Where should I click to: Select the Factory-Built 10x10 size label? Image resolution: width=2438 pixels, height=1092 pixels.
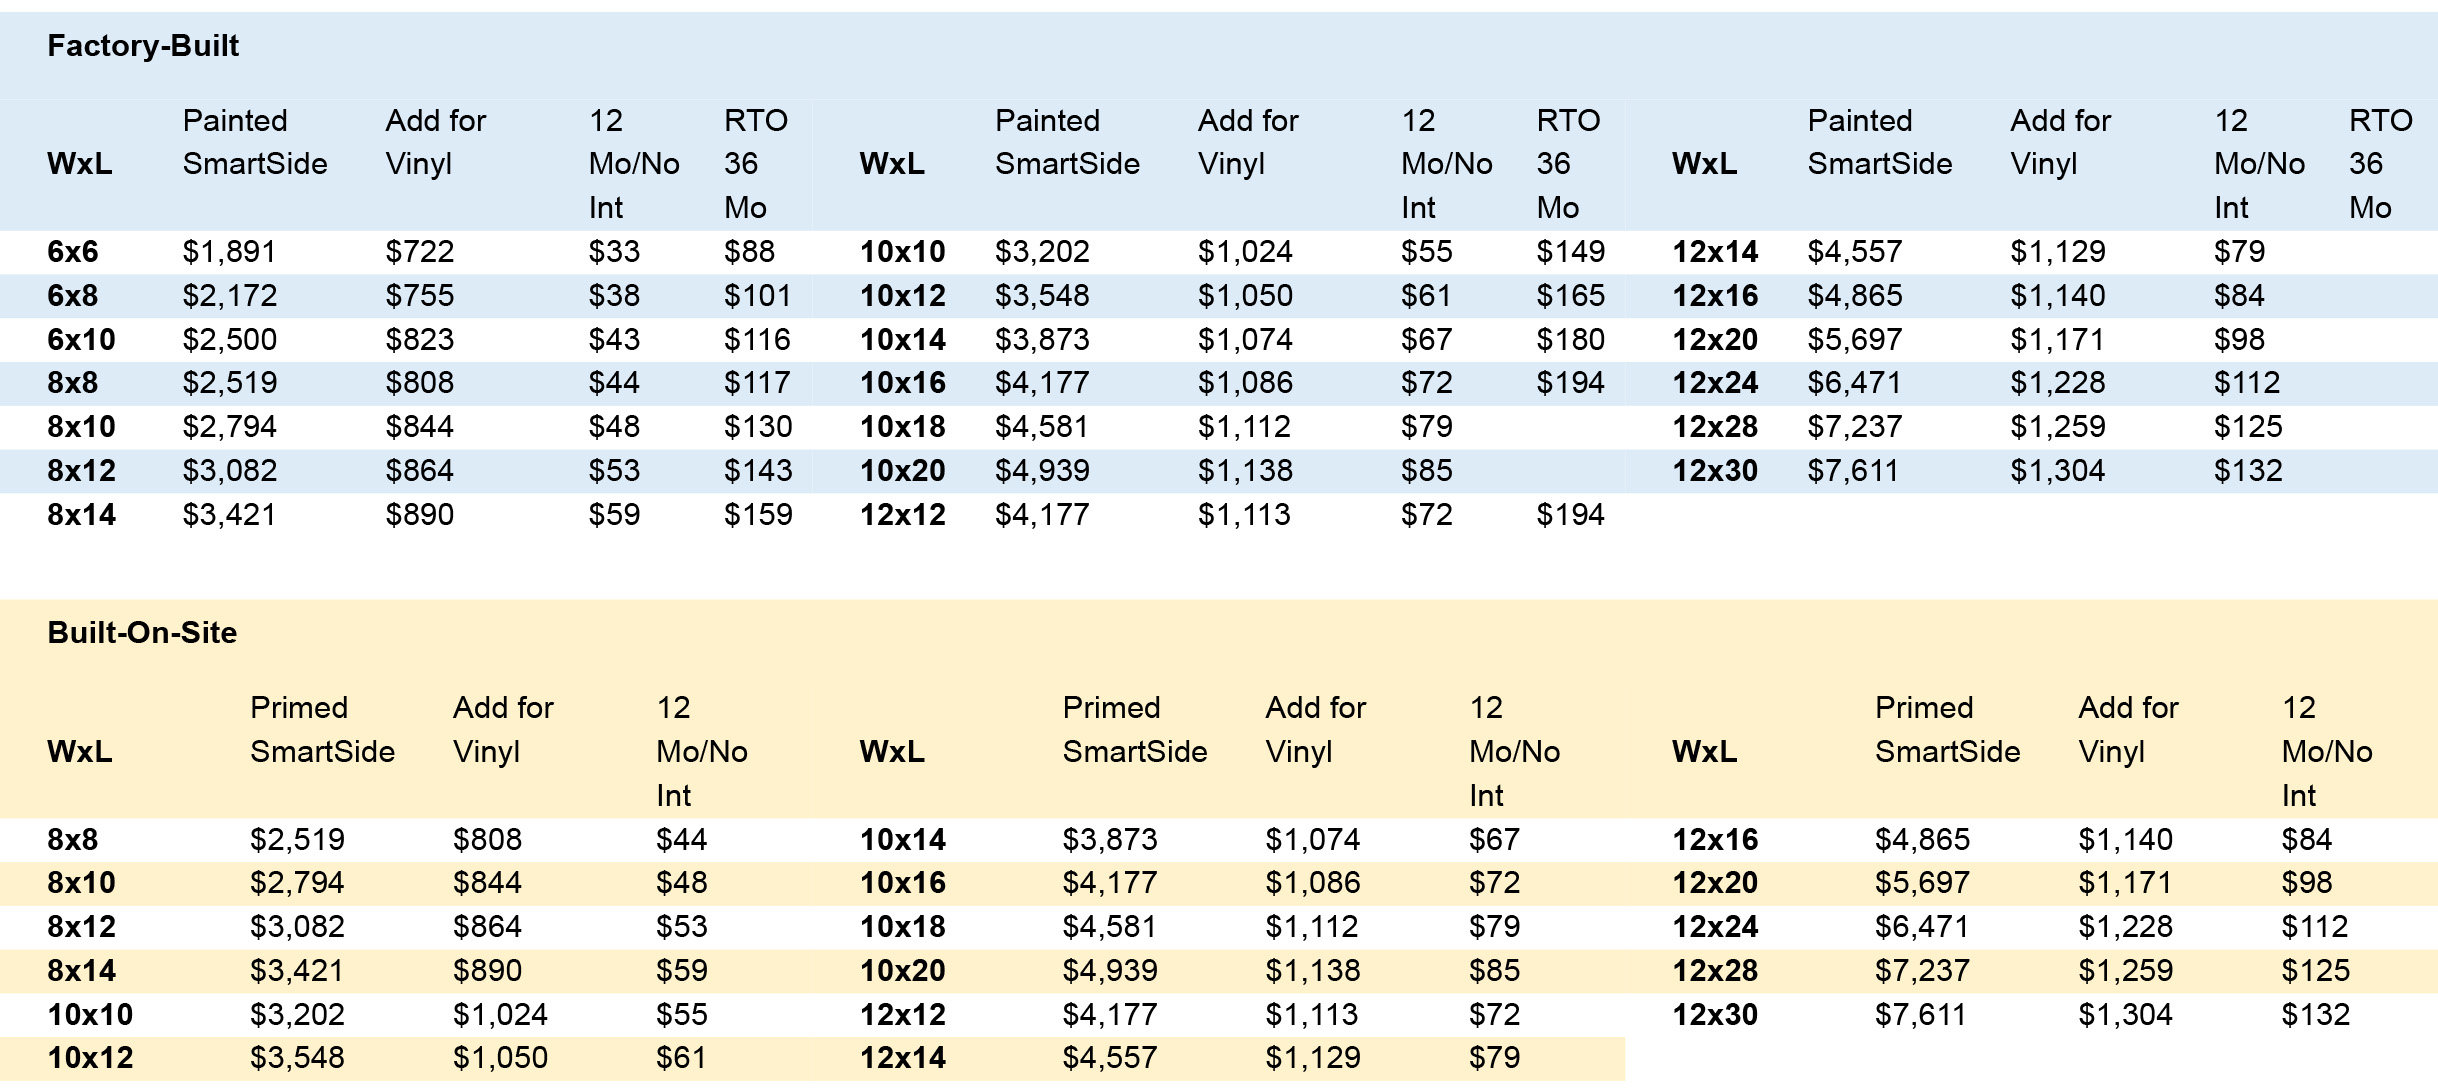(902, 252)
